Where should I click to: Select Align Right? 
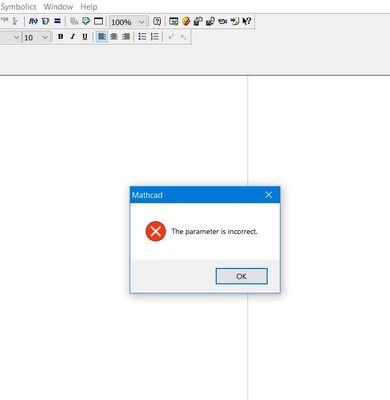click(126, 37)
